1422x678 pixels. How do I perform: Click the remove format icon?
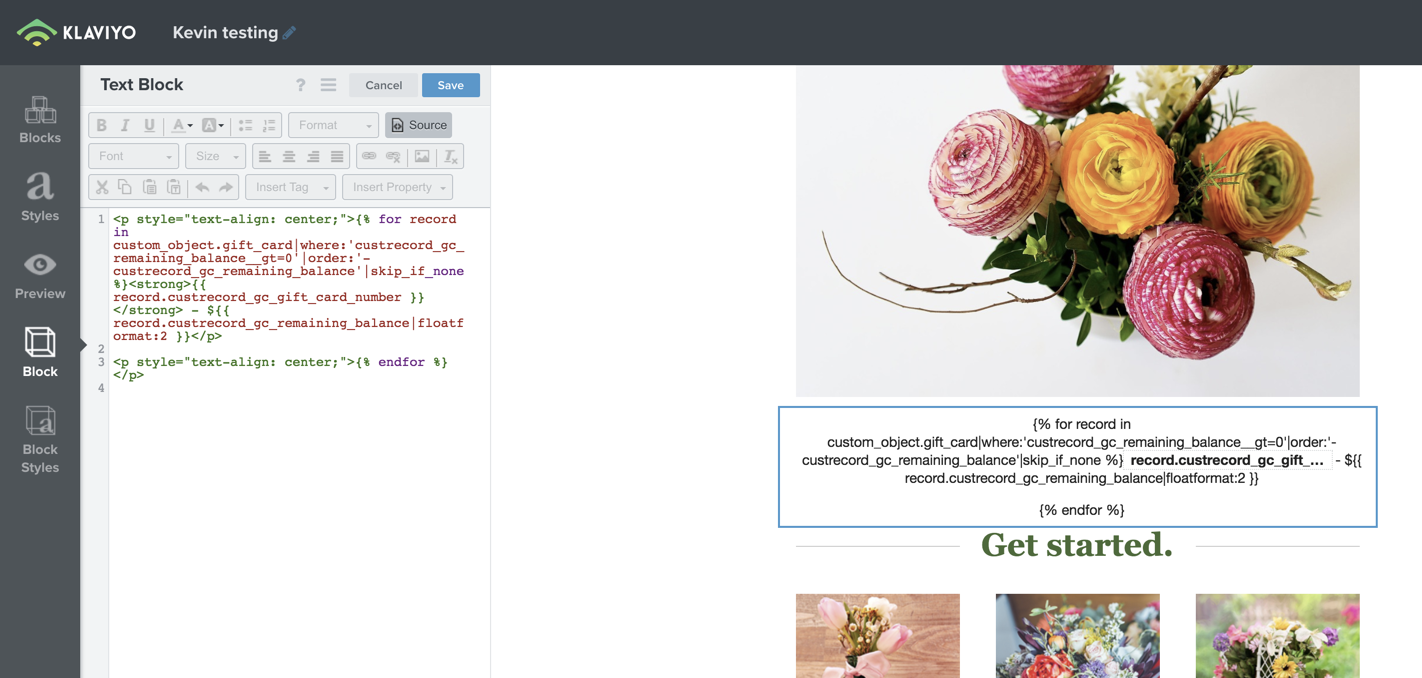coord(451,156)
